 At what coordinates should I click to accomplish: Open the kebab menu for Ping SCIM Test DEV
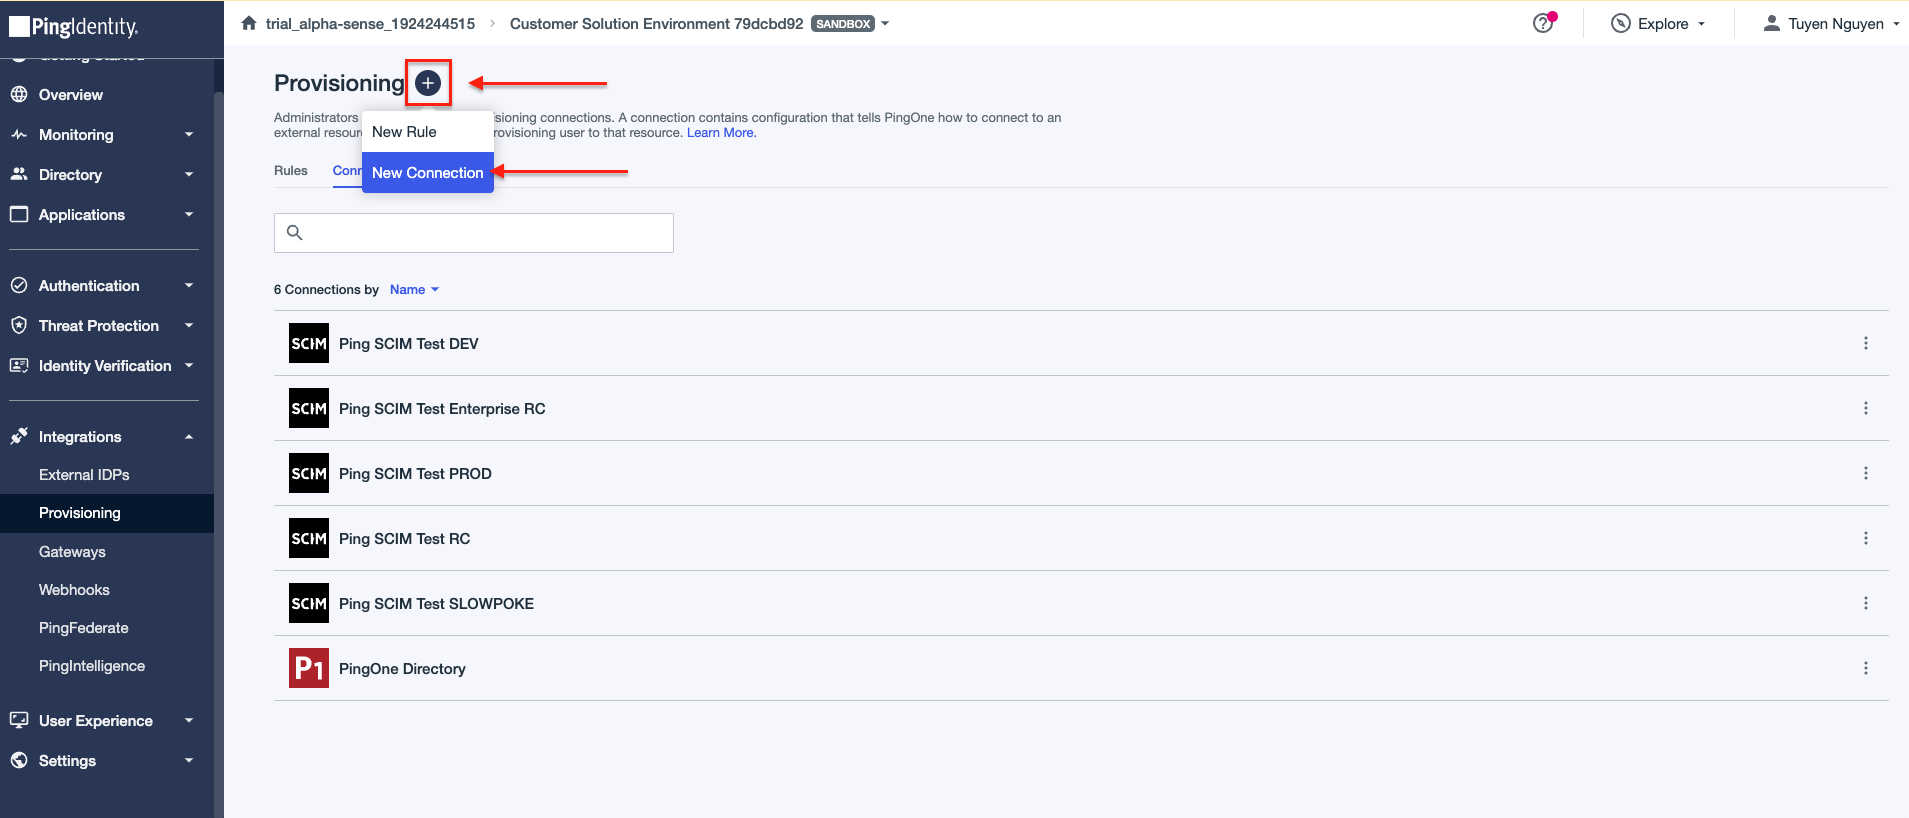[1866, 343]
